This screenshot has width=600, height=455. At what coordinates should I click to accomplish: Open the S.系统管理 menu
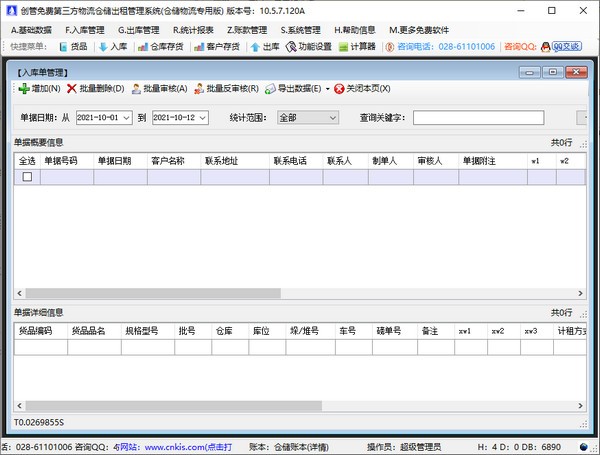pyautogui.click(x=300, y=30)
